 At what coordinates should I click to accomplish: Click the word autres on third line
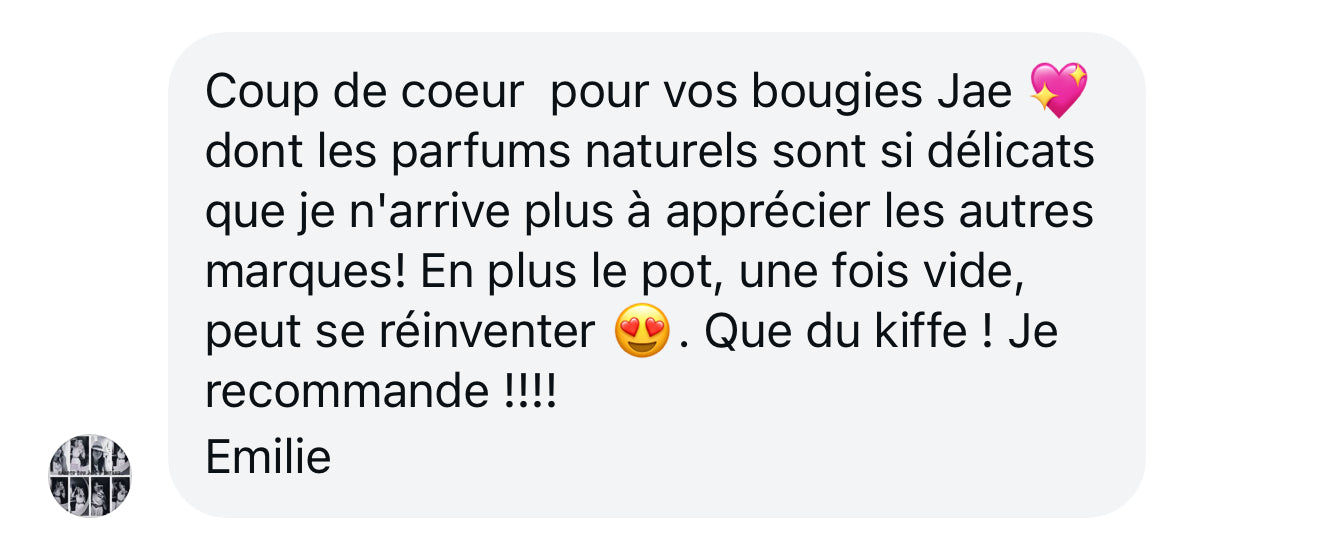[x=1026, y=214]
